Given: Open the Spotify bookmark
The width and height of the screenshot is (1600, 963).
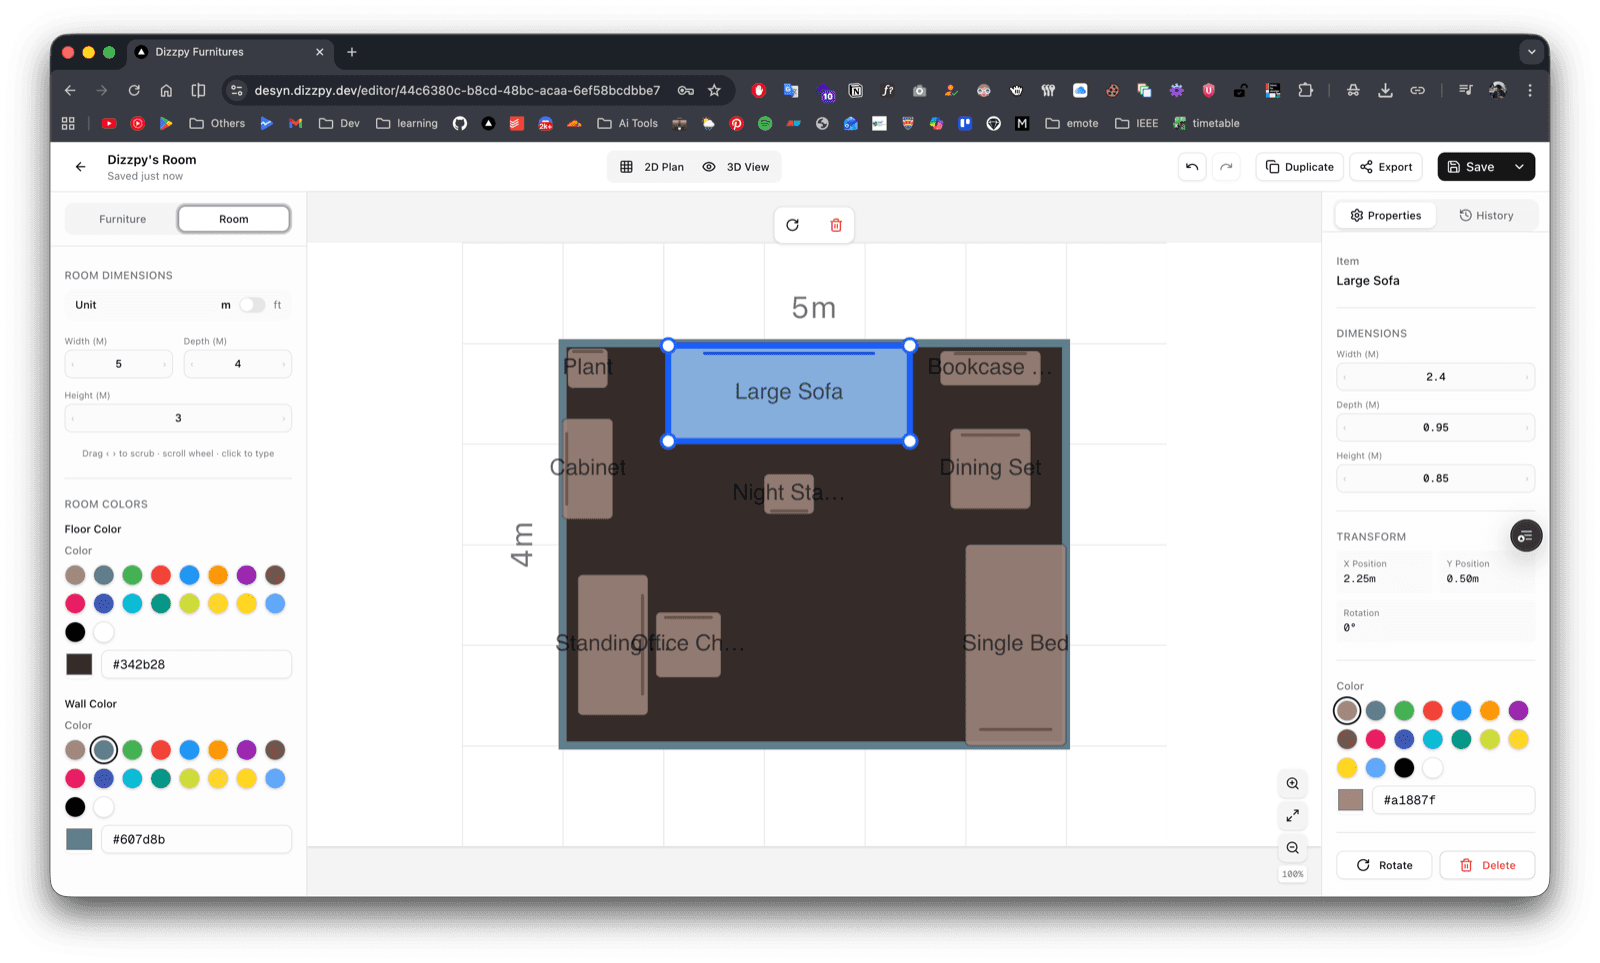Looking at the screenshot, I should pyautogui.click(x=765, y=123).
